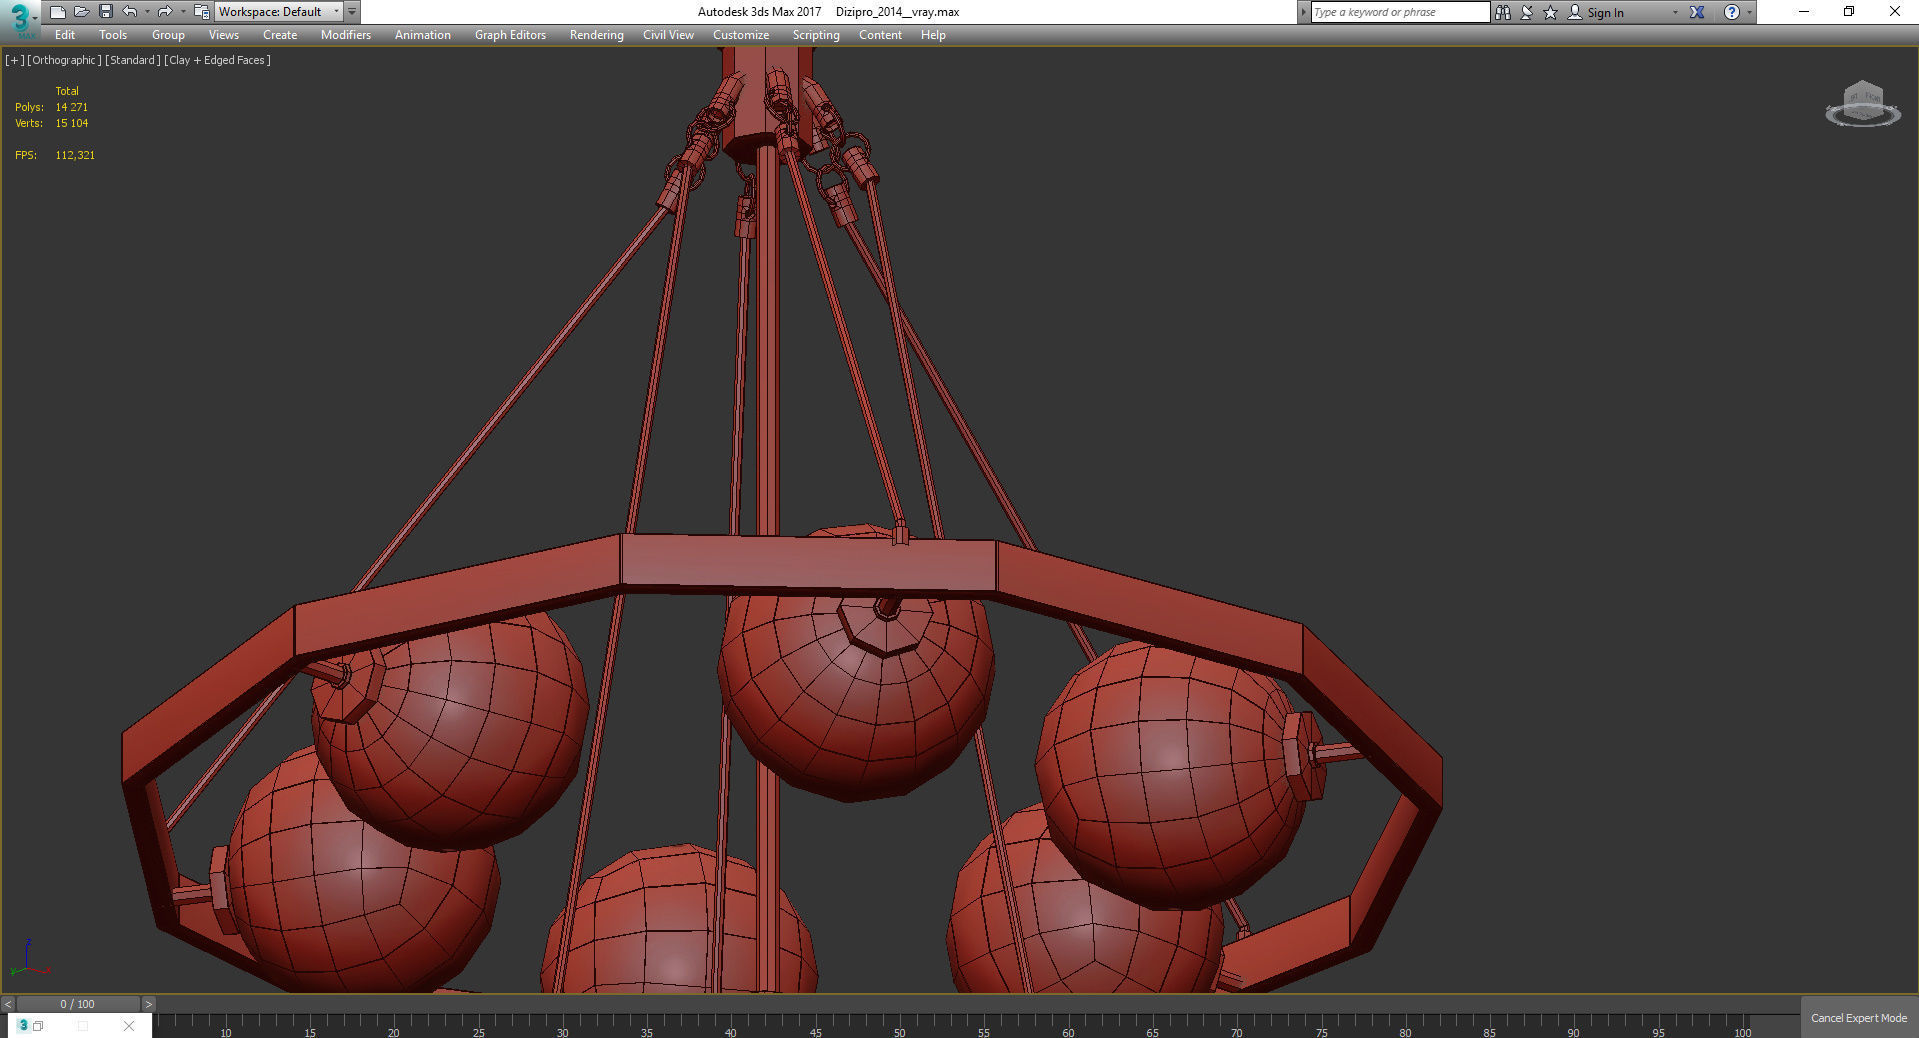Expand the Redo history dropdown arrow
This screenshot has height=1038, width=1919.
click(x=182, y=12)
